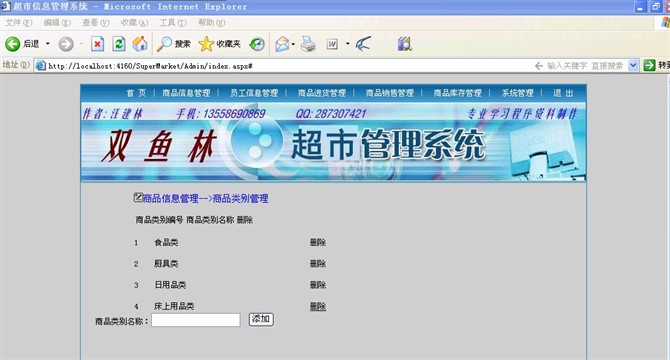Click the 输入关键字 直接搜索 search field

point(585,65)
